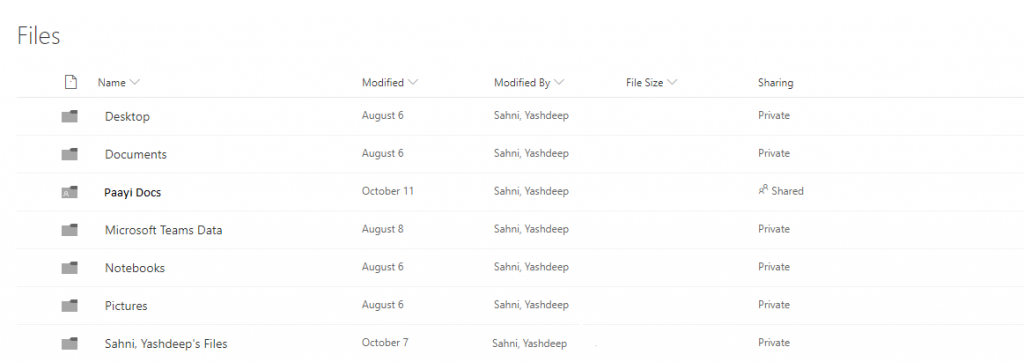Viewport: 1024px width, 362px height.
Task: Click the Documents folder icon
Action: 70,154
